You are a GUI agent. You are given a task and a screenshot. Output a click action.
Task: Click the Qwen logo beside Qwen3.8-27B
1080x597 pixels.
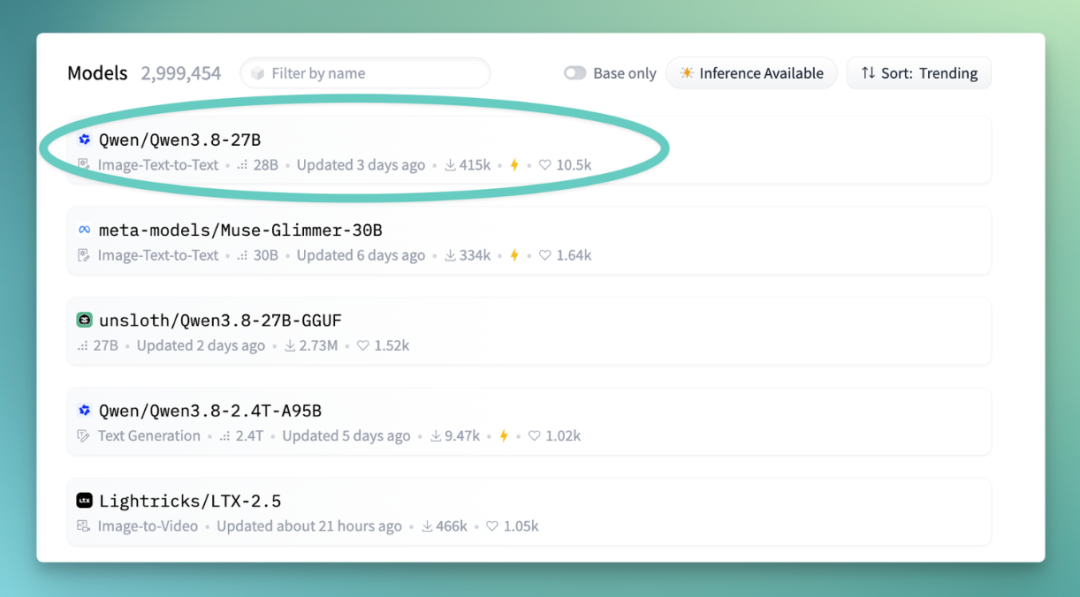(84, 139)
